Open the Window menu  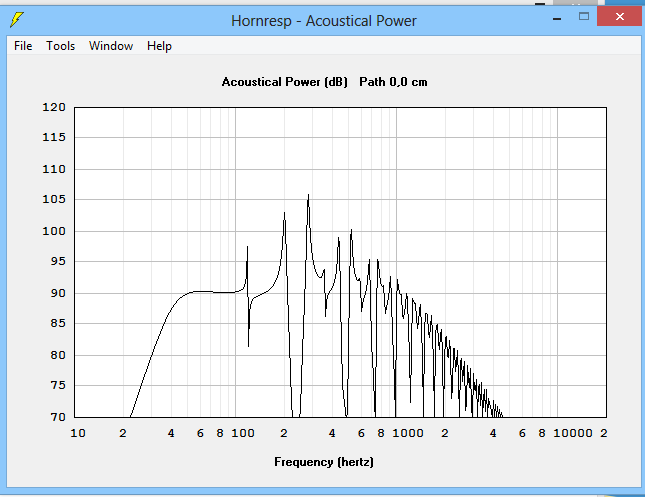tap(111, 46)
